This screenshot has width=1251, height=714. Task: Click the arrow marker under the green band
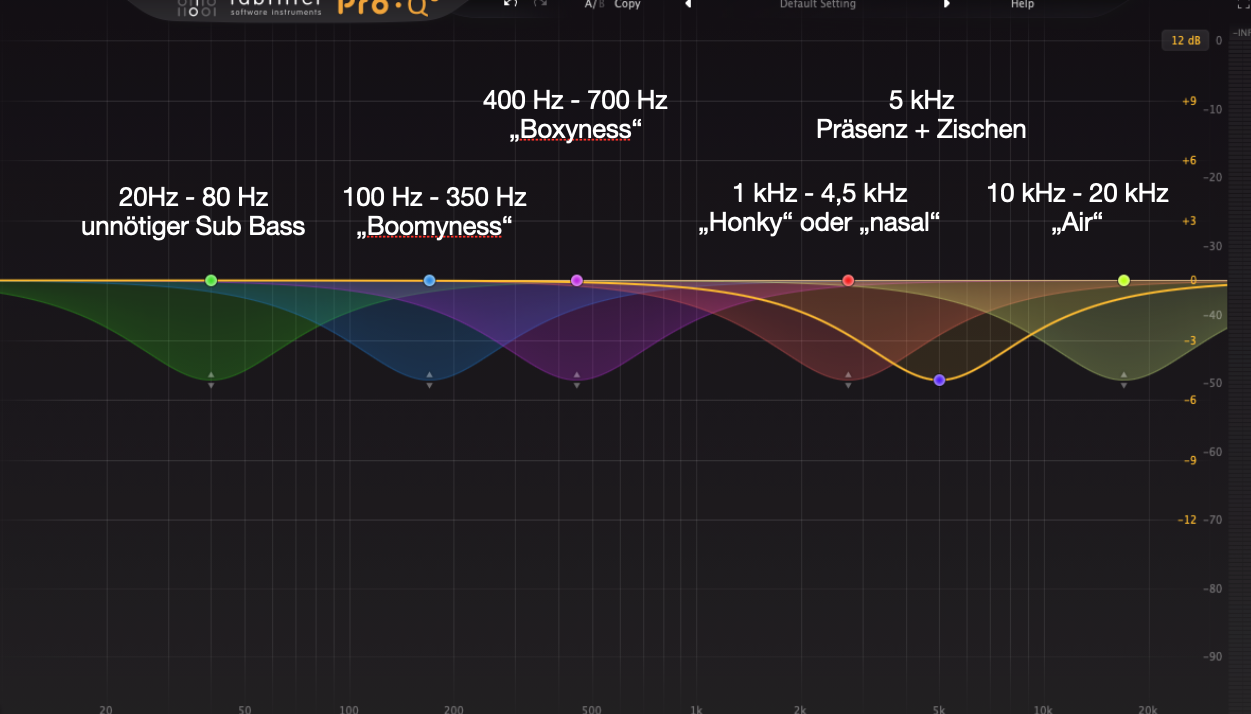[211, 380]
